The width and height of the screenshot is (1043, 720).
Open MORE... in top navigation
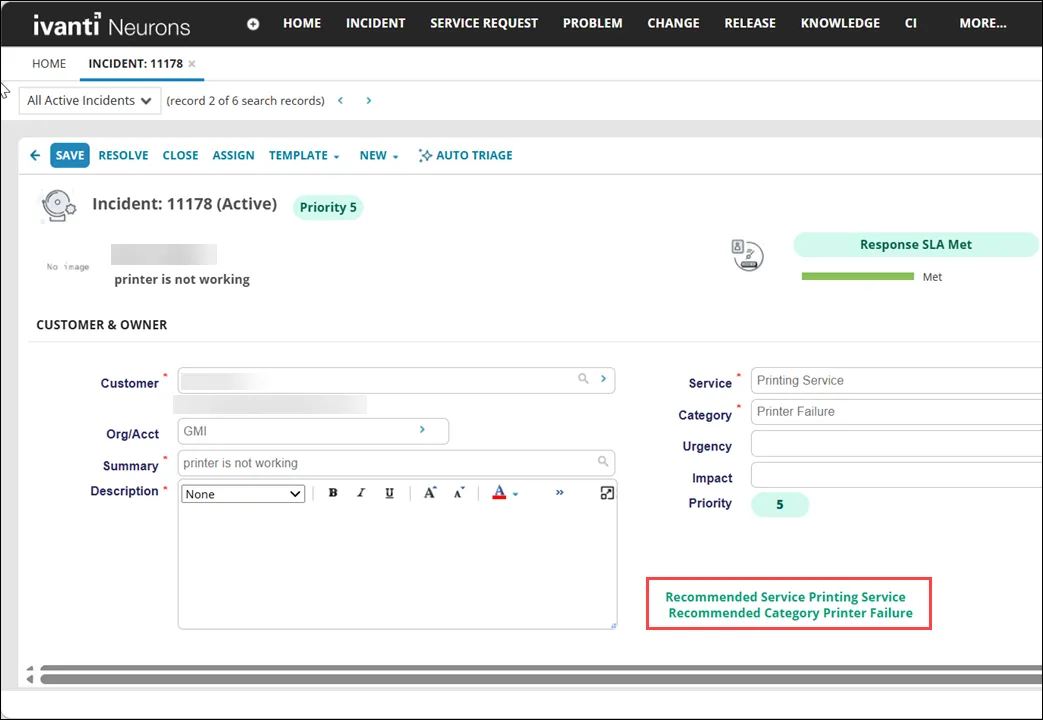pos(982,23)
